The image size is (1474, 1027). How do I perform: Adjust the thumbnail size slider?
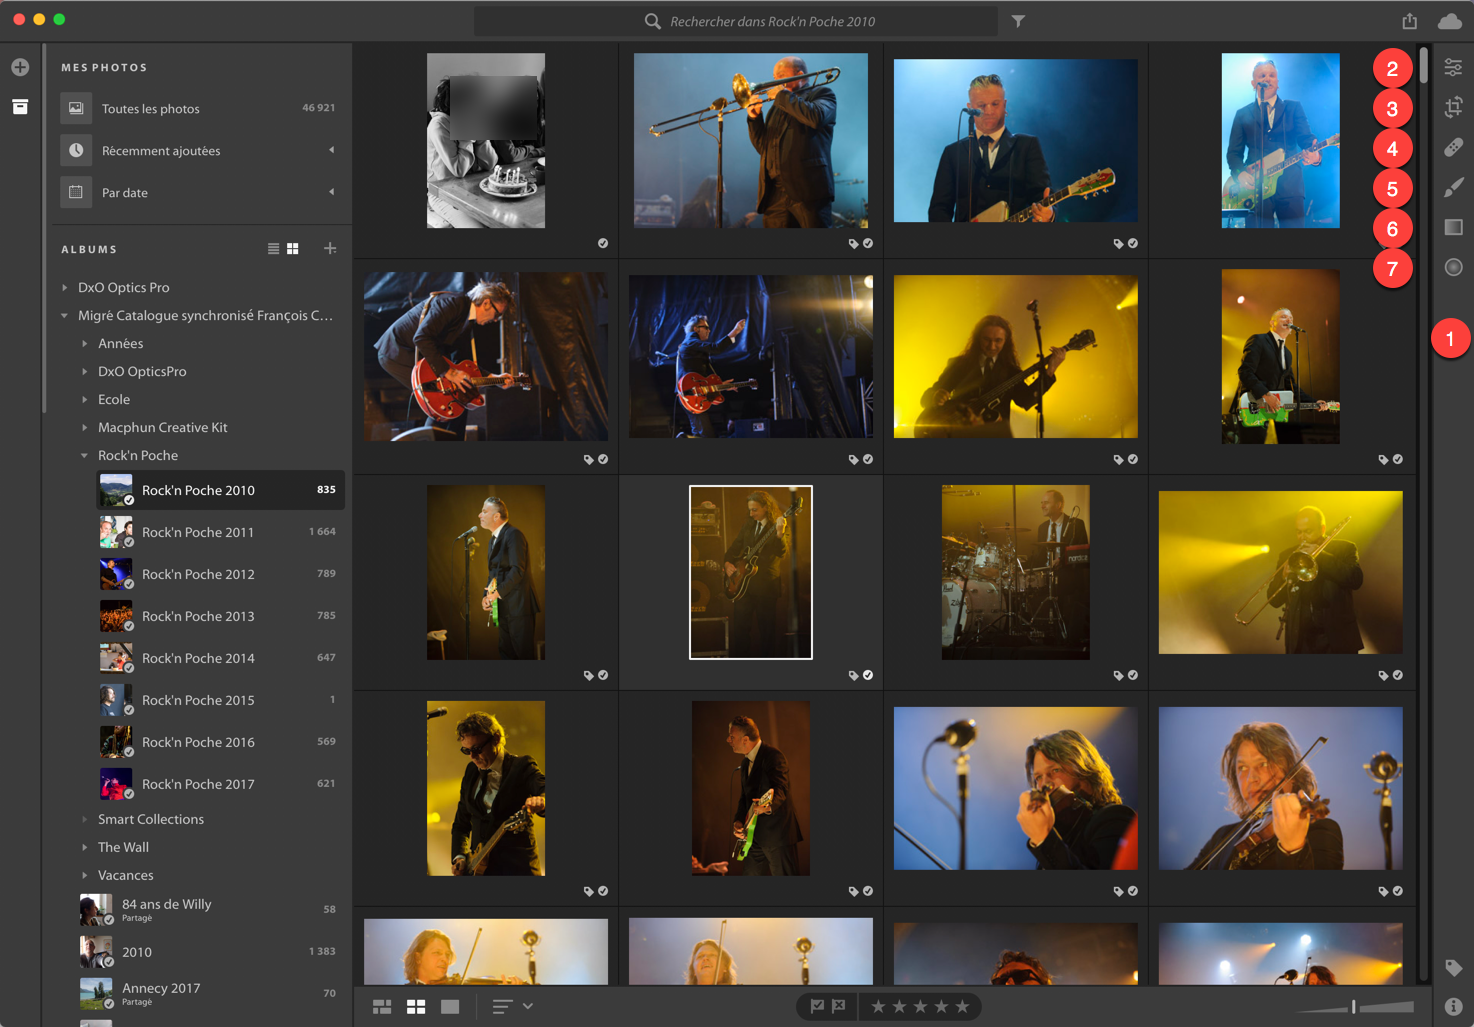[x=1355, y=1006]
